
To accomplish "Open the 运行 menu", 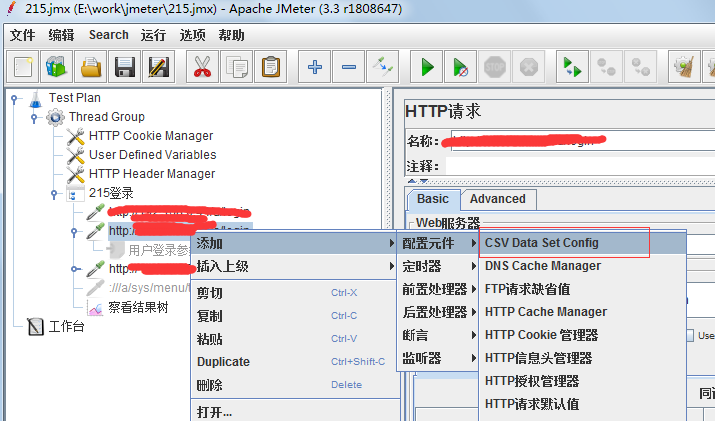I will pos(153,35).
